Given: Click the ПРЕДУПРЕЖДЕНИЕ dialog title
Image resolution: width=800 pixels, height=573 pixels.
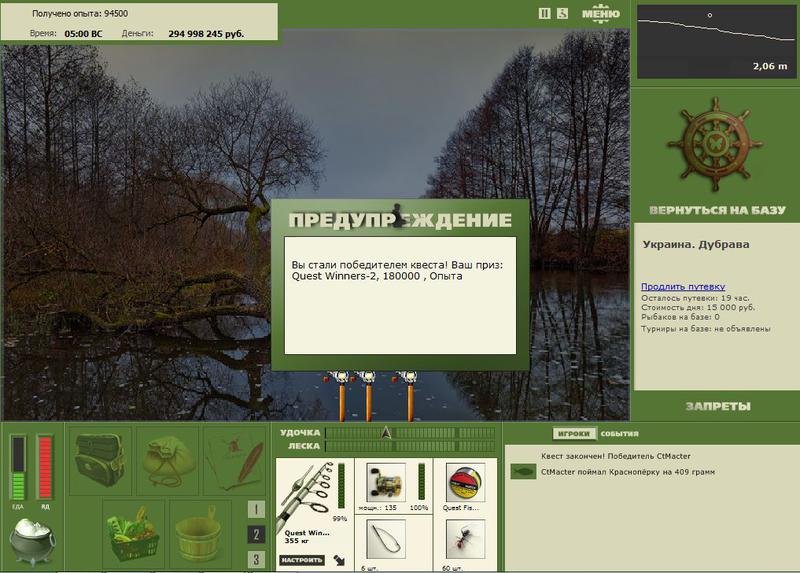Looking at the screenshot, I should coord(400,220).
